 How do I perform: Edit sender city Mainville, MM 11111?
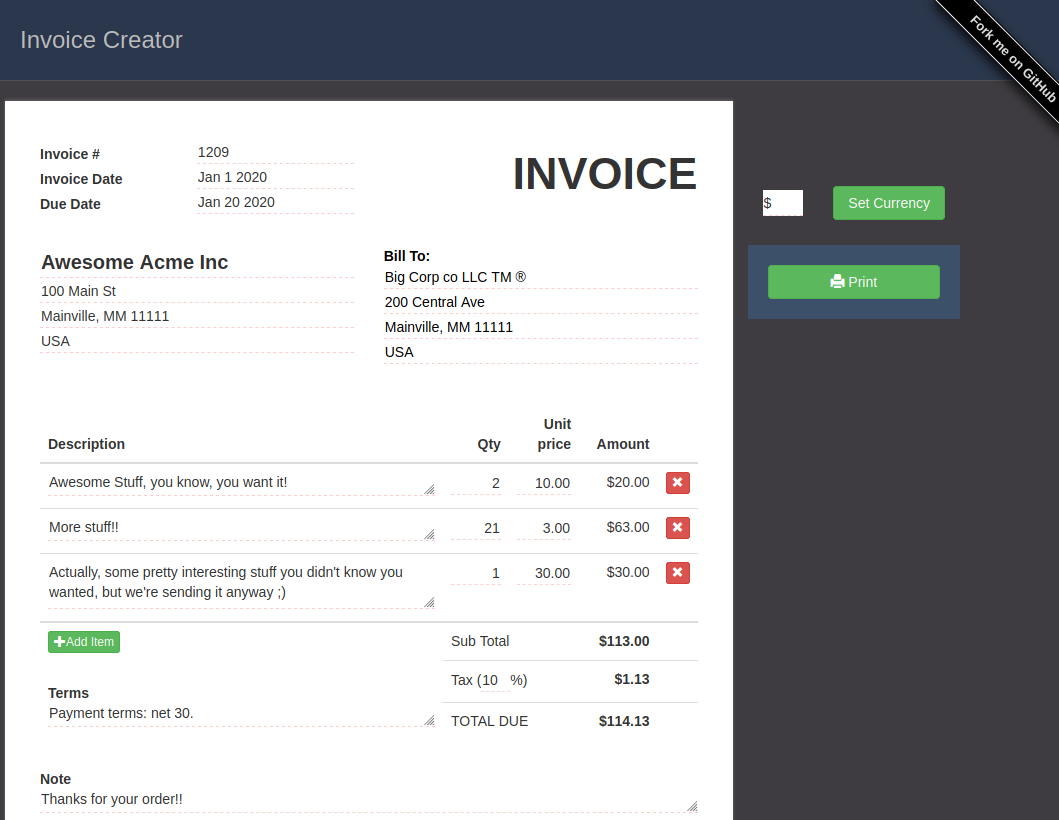click(197, 316)
